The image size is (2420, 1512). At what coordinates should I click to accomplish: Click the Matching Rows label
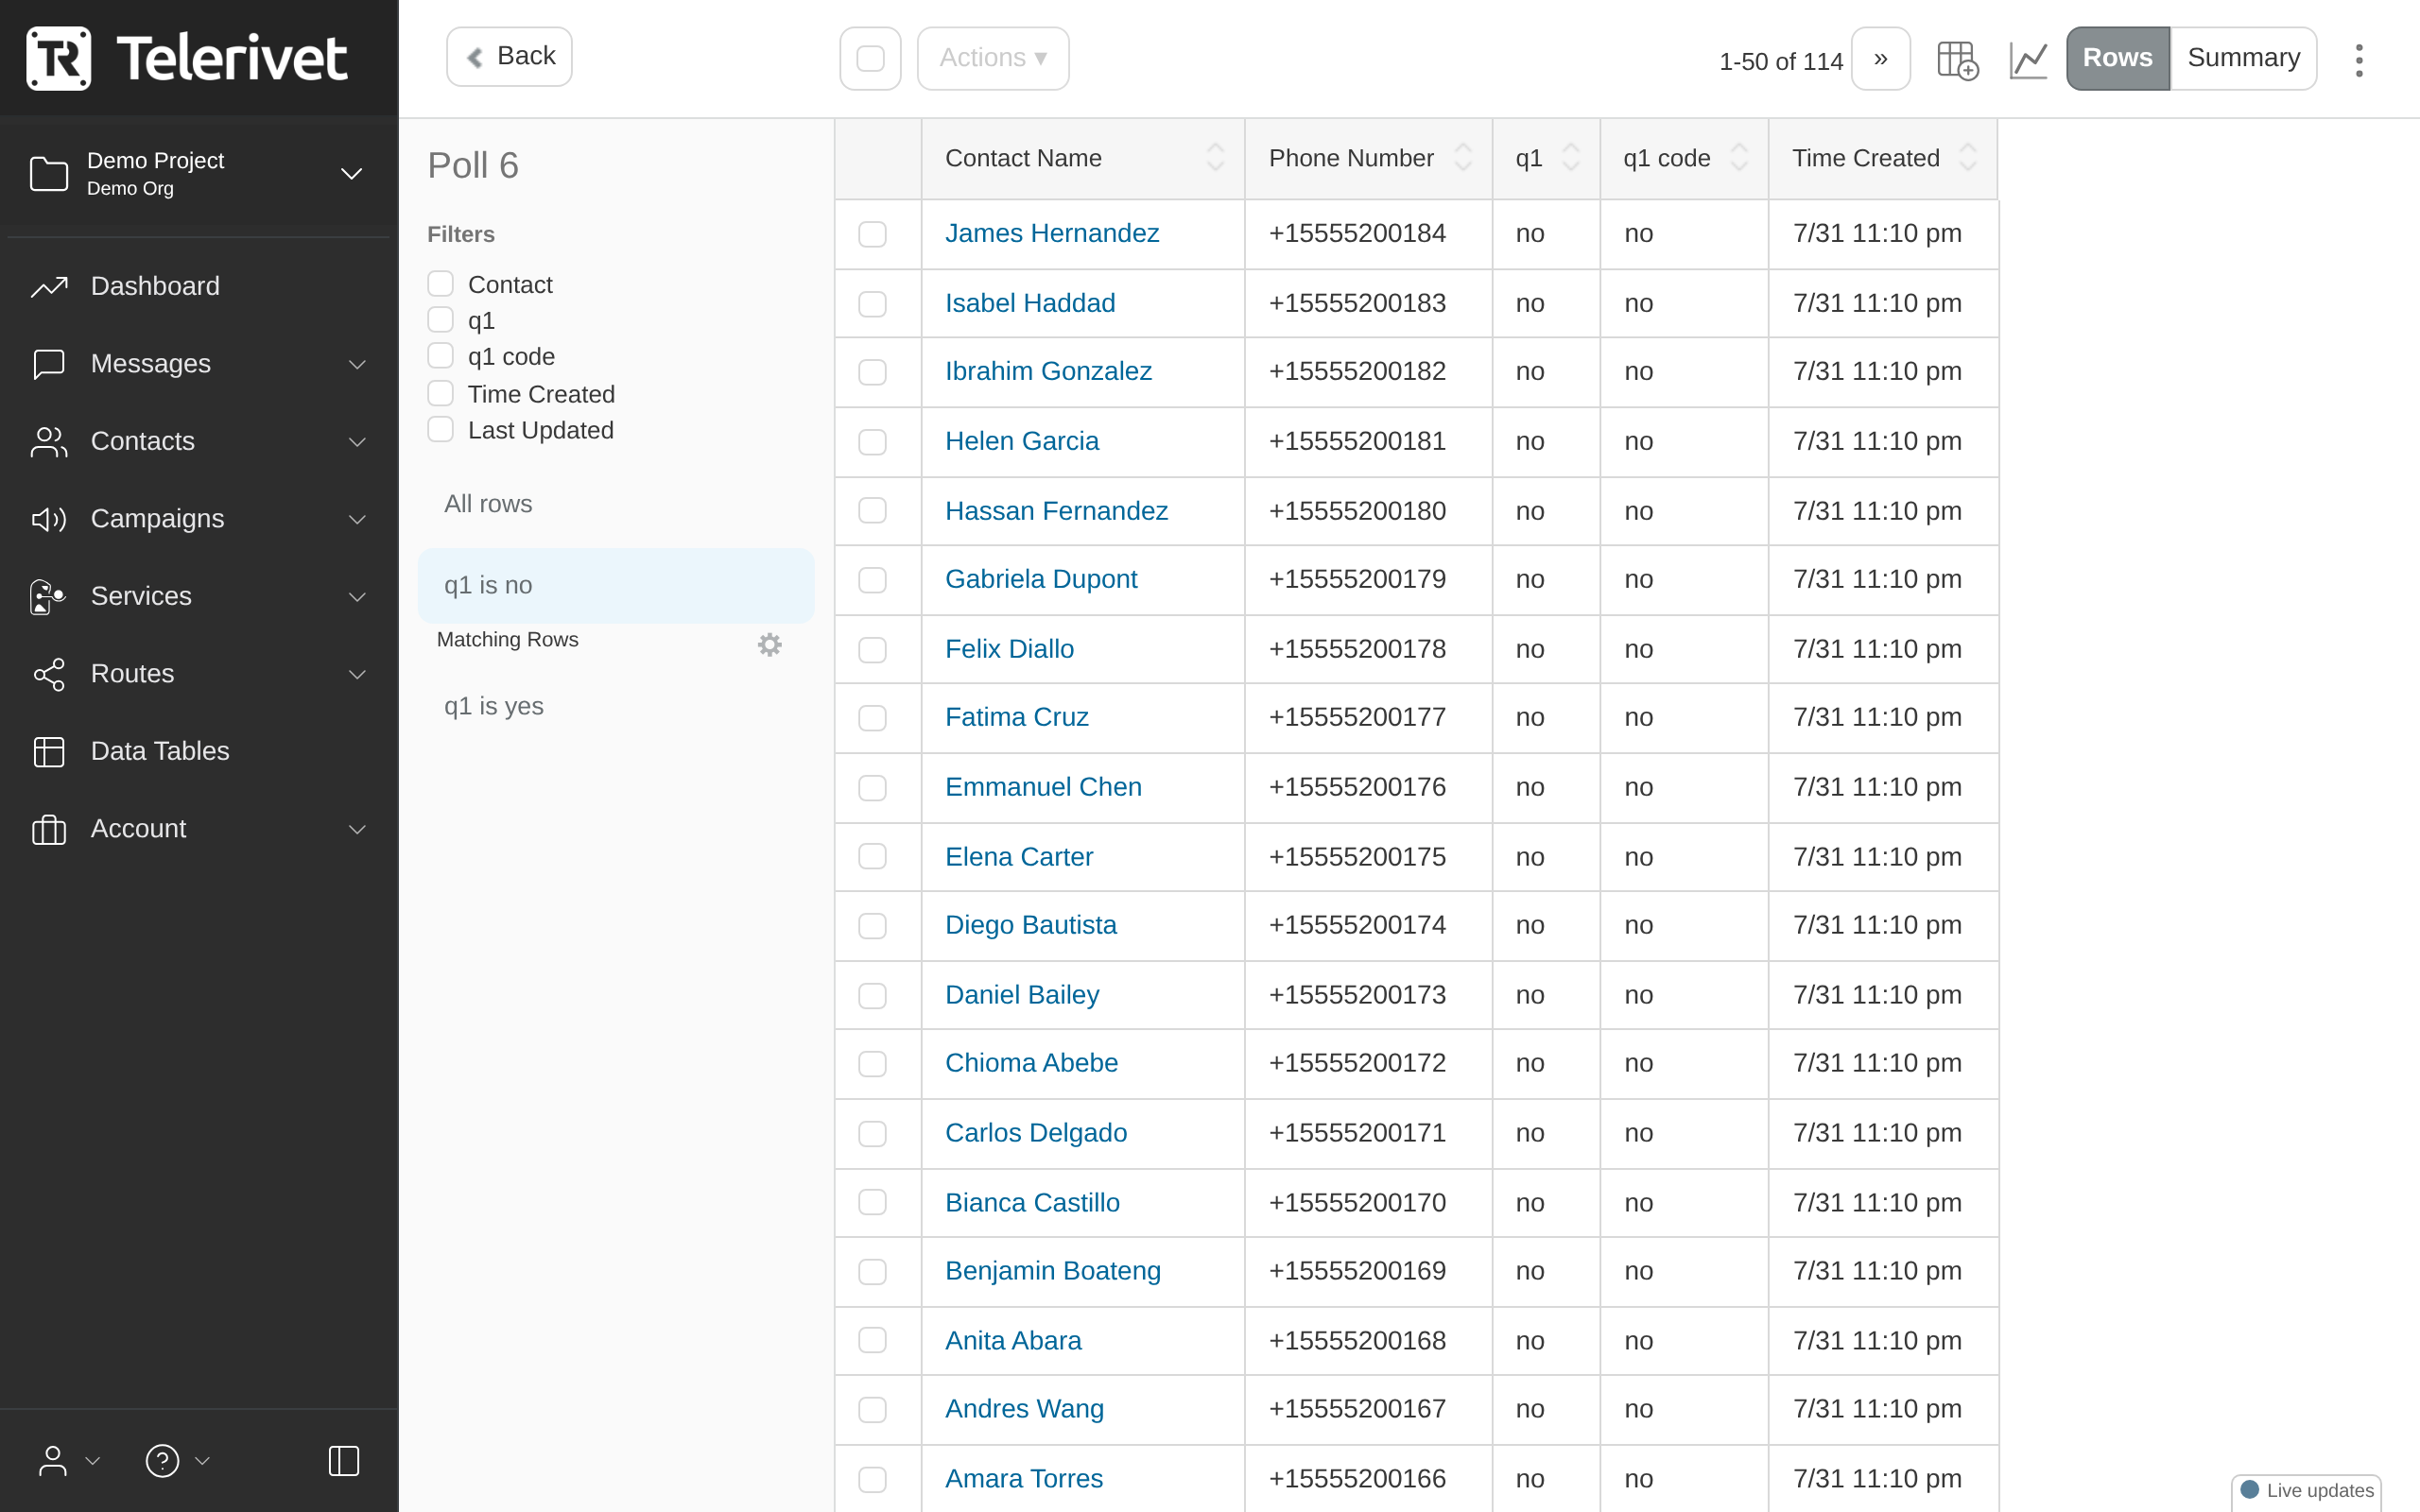click(x=507, y=640)
